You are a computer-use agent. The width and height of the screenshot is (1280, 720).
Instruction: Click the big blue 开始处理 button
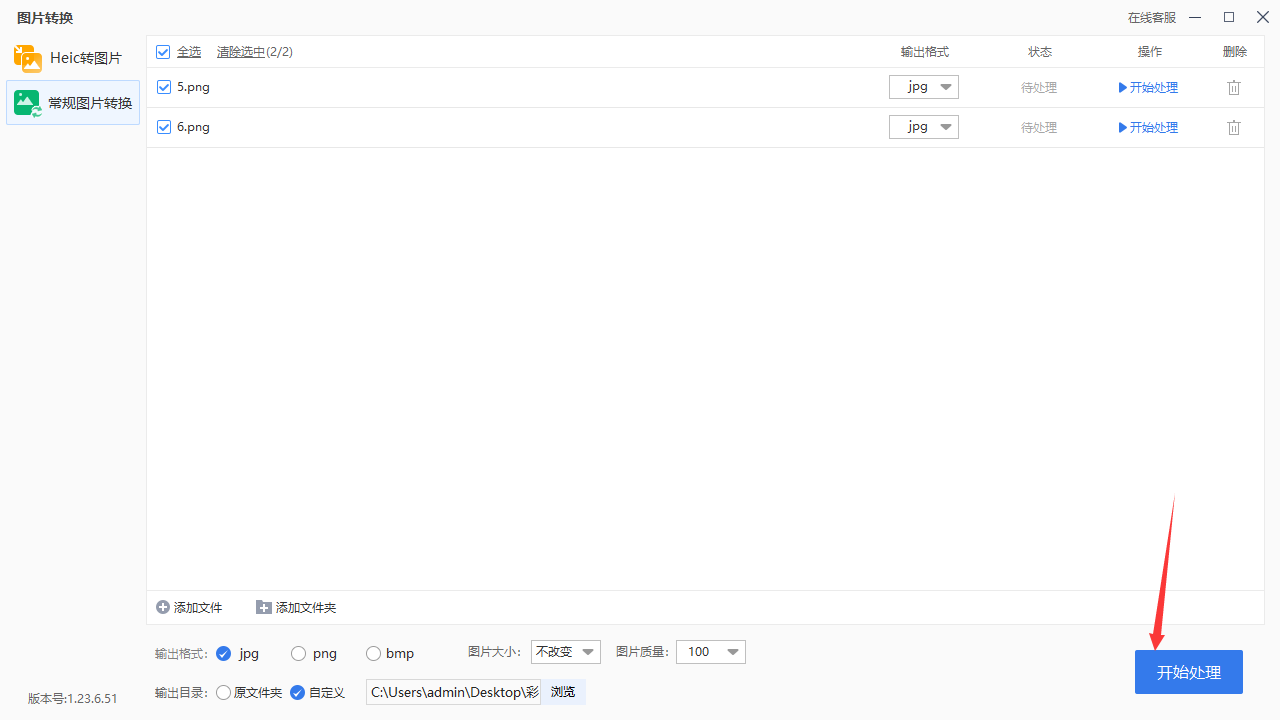(x=1189, y=672)
